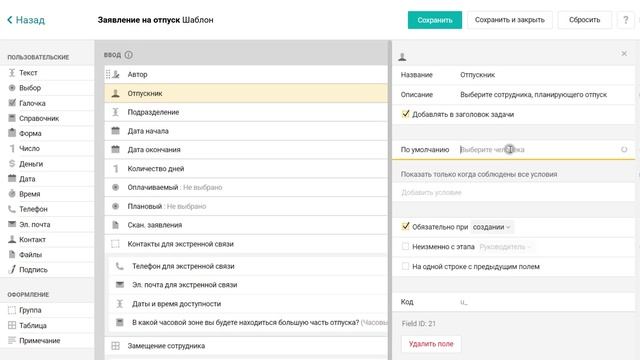
Task: Close the field properties panel
Action: 624,53
